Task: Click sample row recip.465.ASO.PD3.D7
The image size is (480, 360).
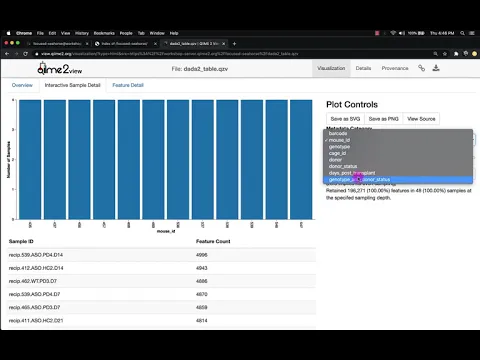Action: (162, 307)
